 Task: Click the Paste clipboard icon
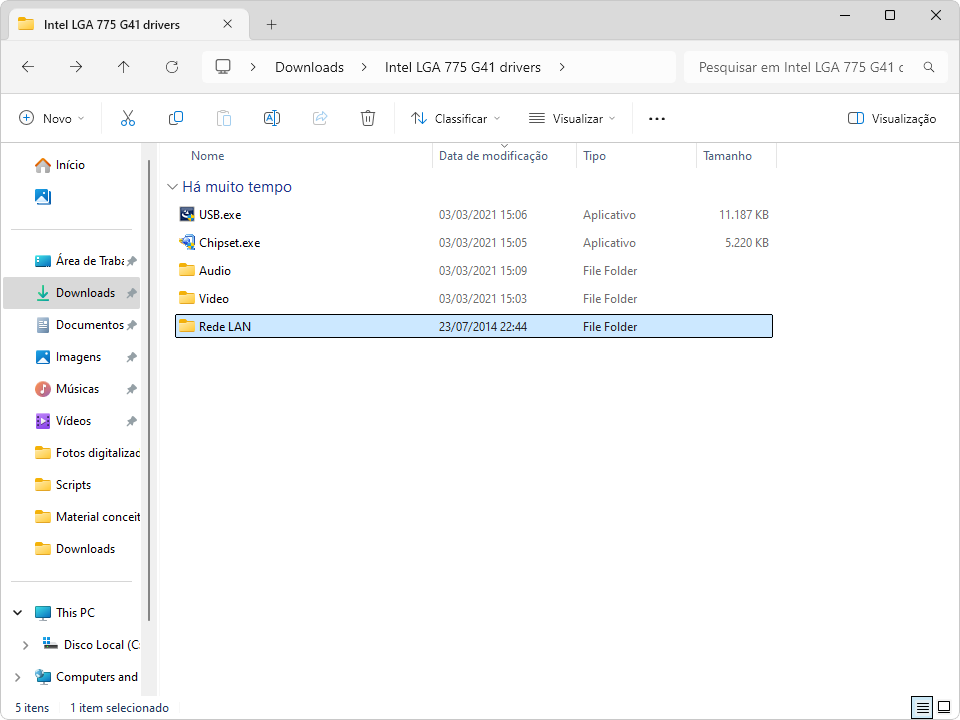click(x=223, y=118)
